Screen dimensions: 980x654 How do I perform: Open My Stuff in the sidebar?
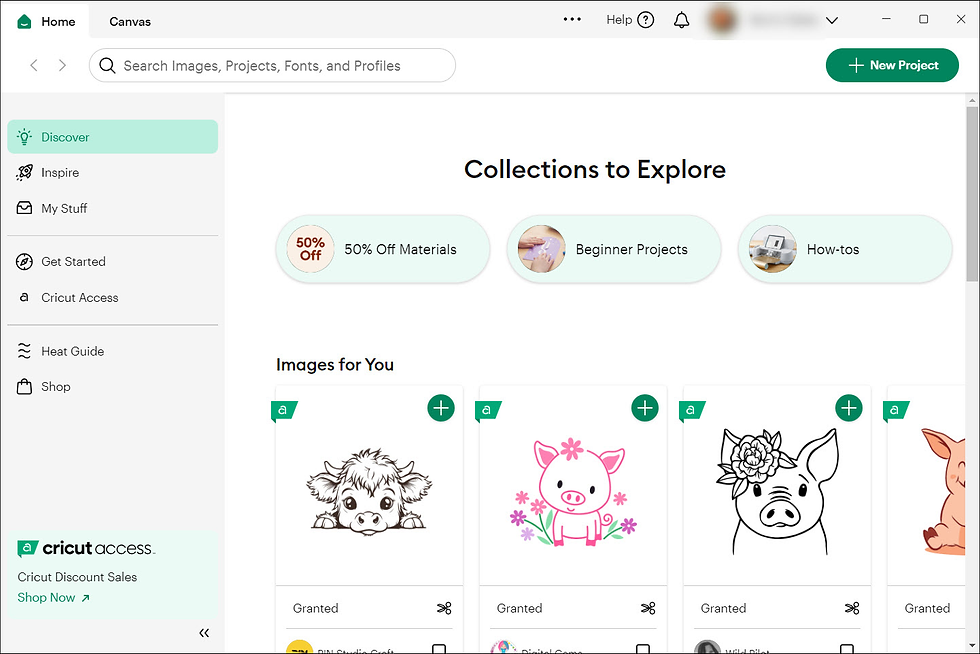point(112,208)
